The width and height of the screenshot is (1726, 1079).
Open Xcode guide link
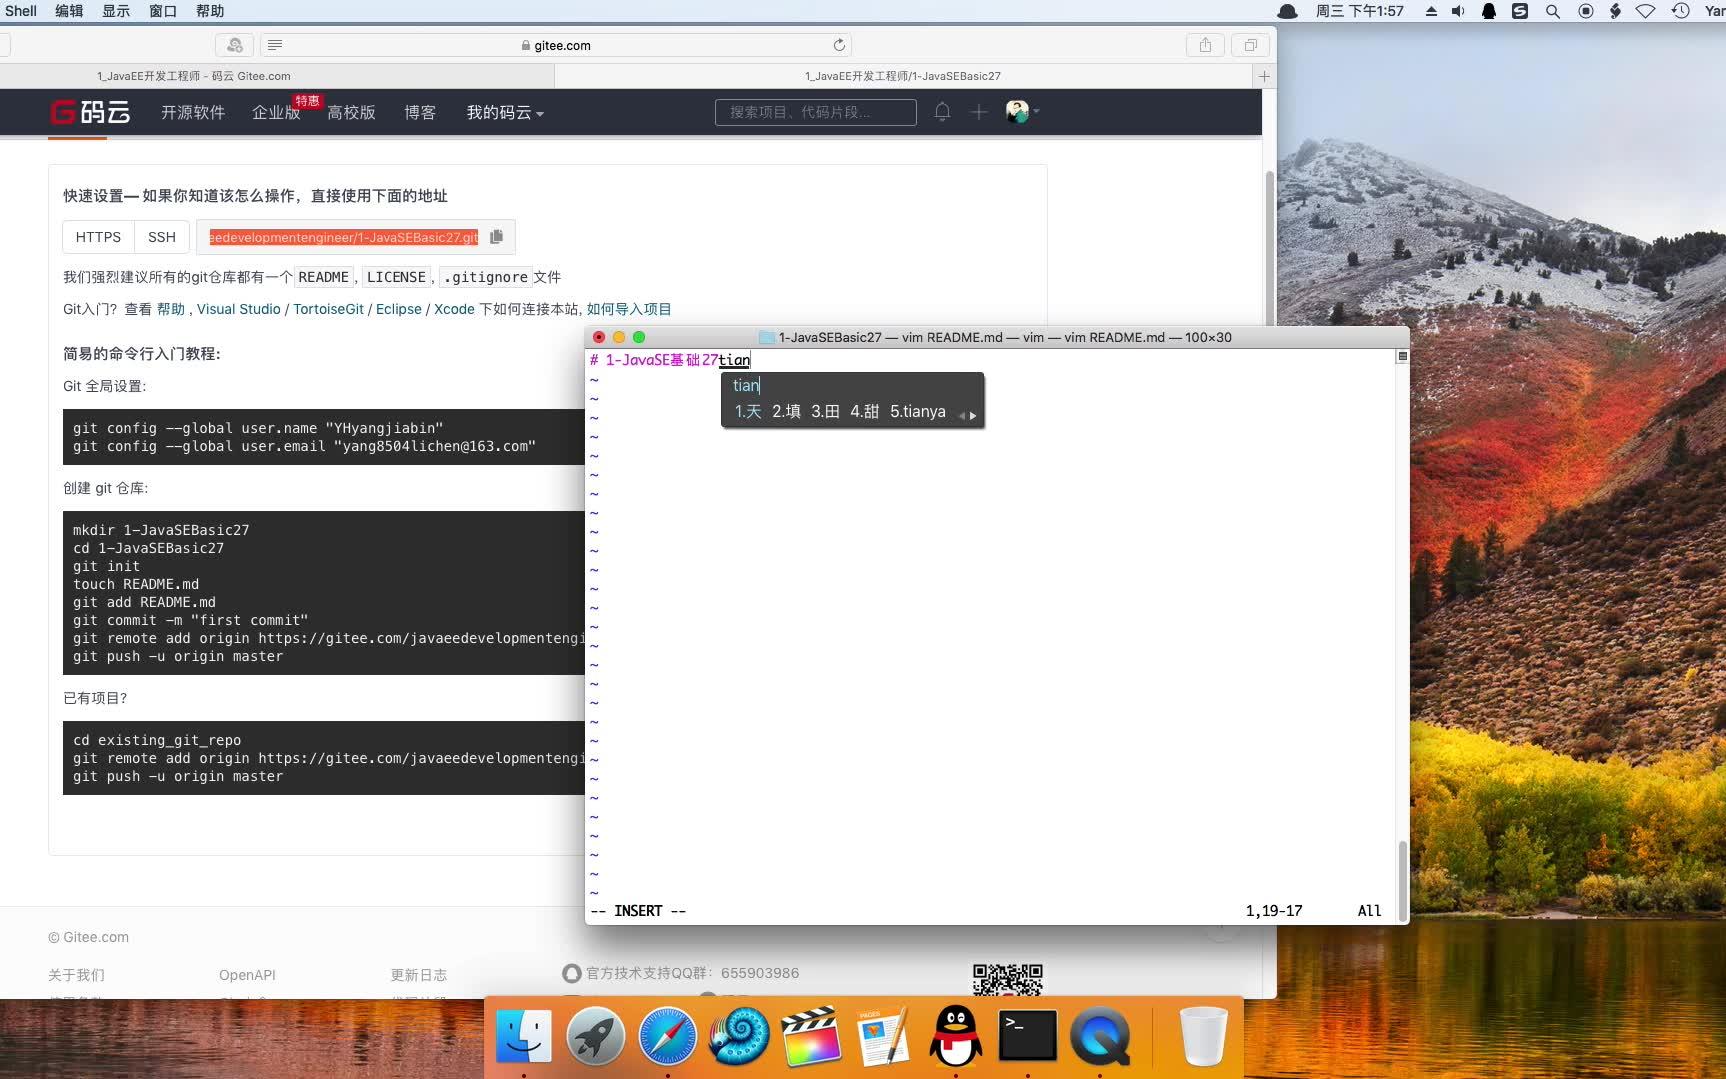[x=454, y=309]
